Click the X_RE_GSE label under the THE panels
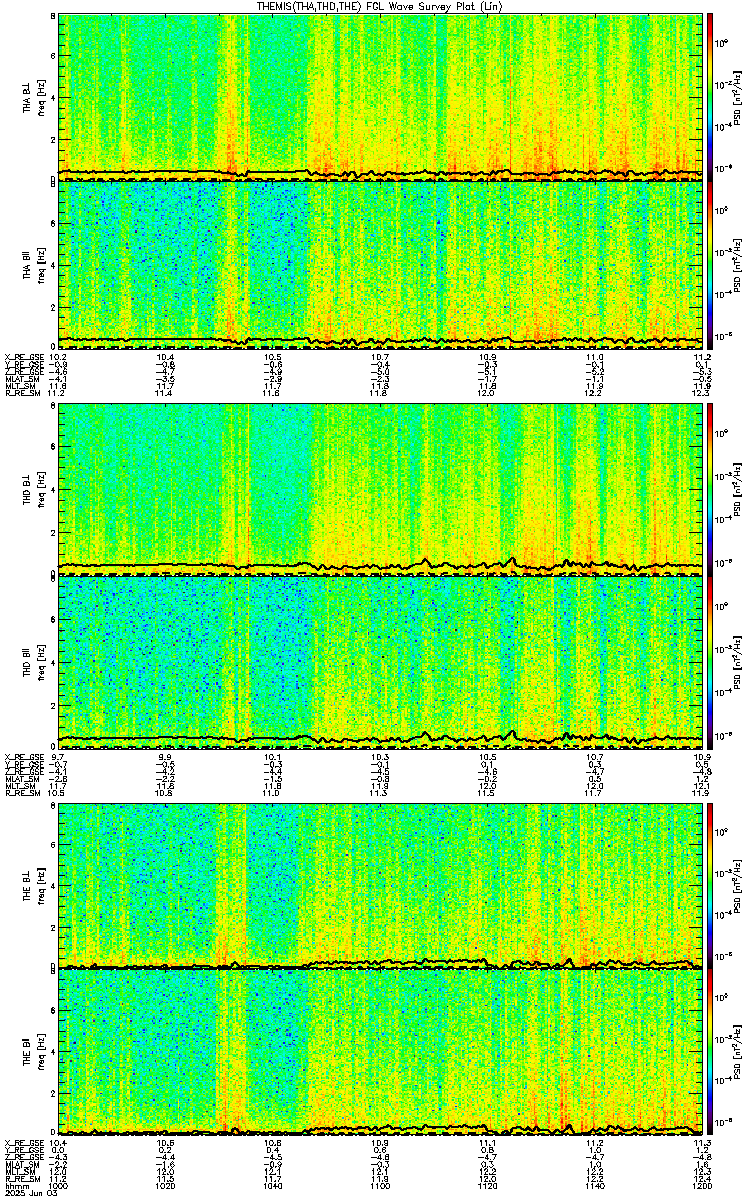 click(22, 1143)
